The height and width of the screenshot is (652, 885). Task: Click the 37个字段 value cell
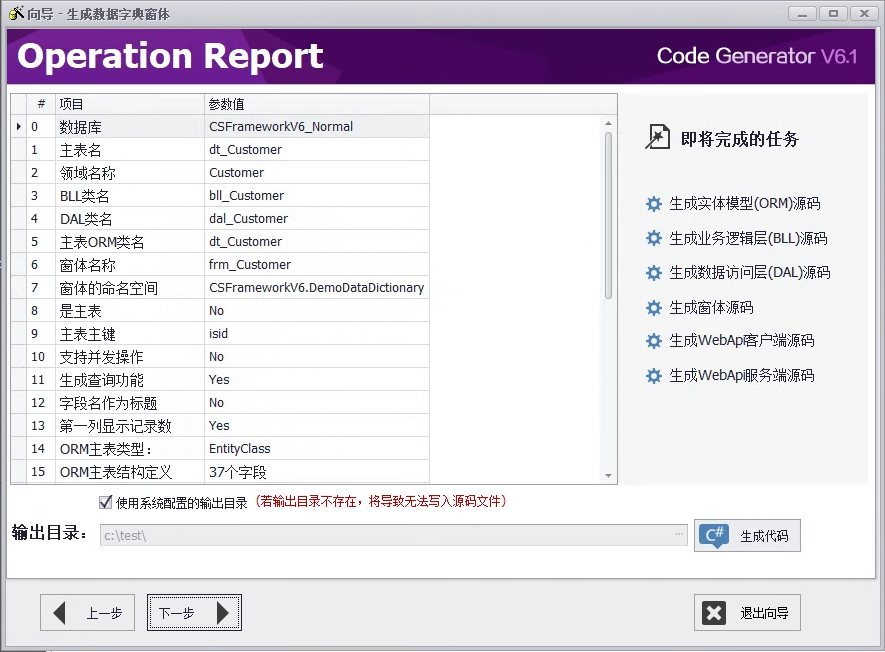coord(317,472)
